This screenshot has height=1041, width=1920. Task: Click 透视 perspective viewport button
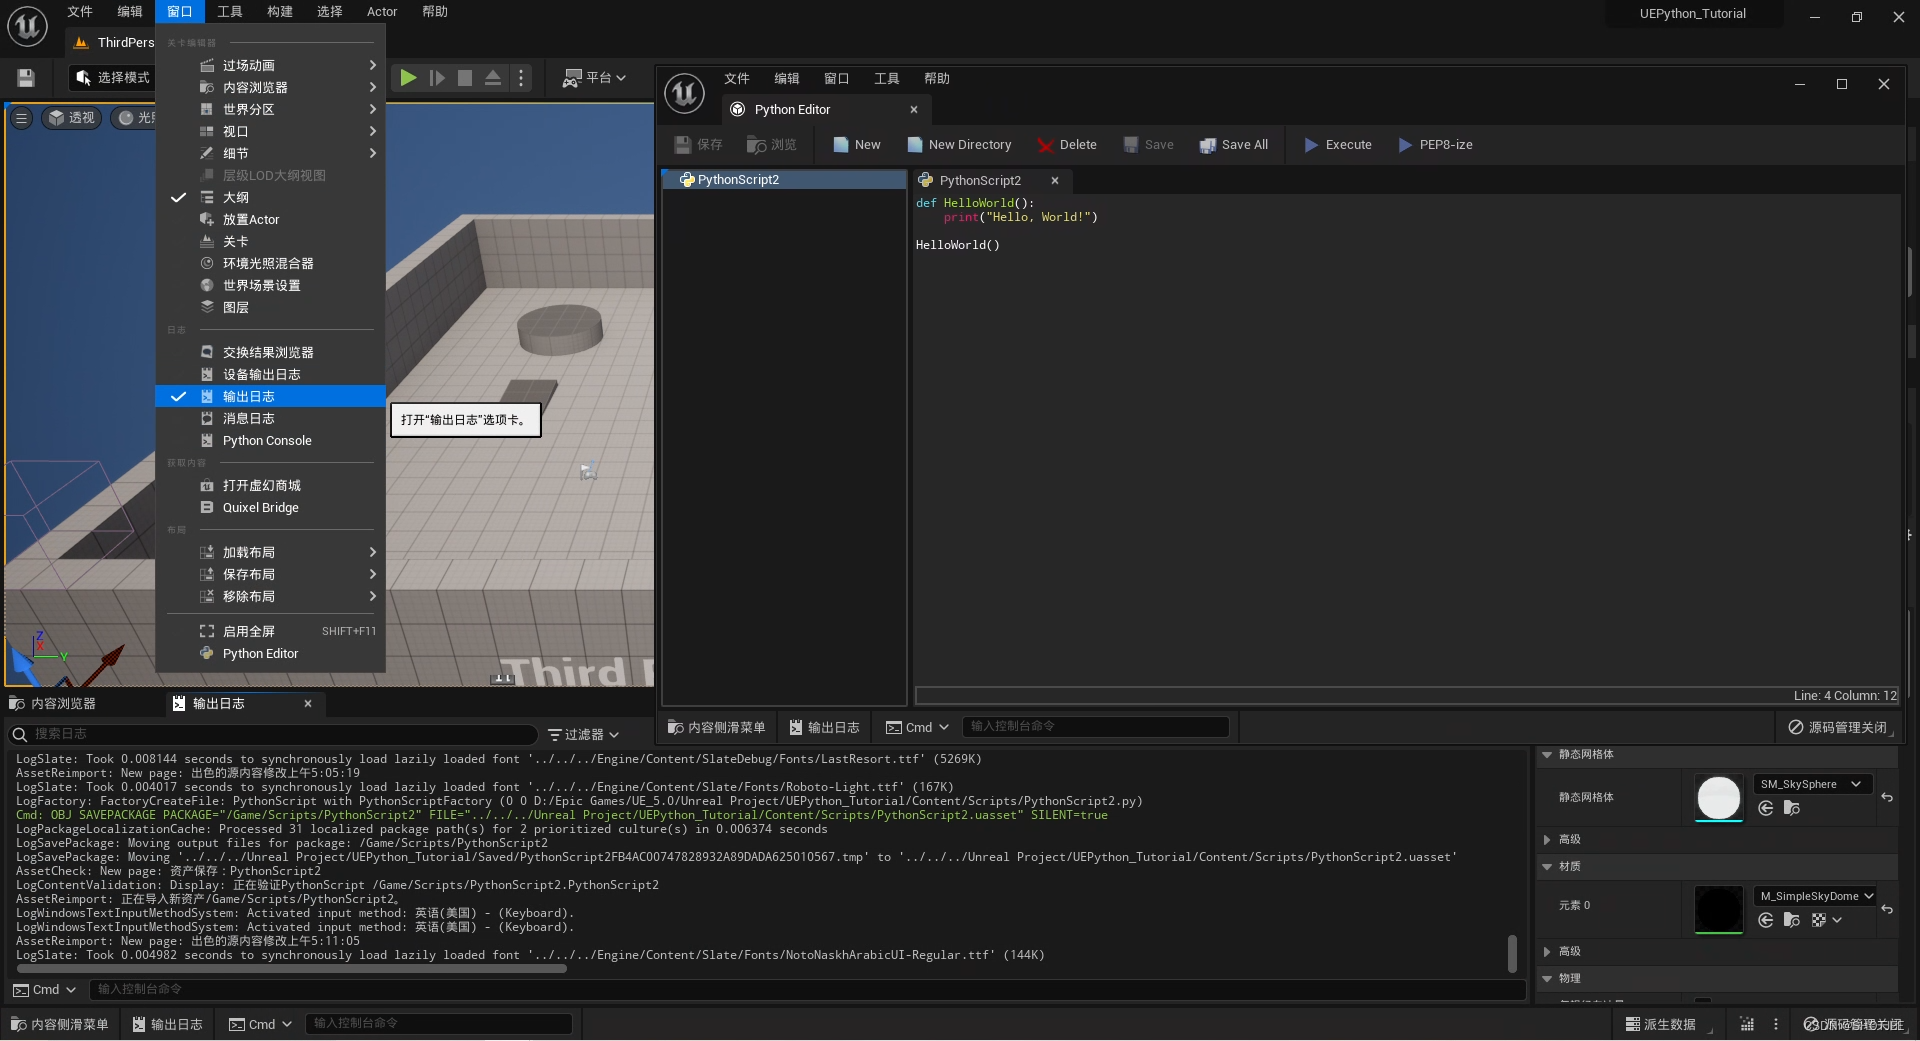coord(71,118)
